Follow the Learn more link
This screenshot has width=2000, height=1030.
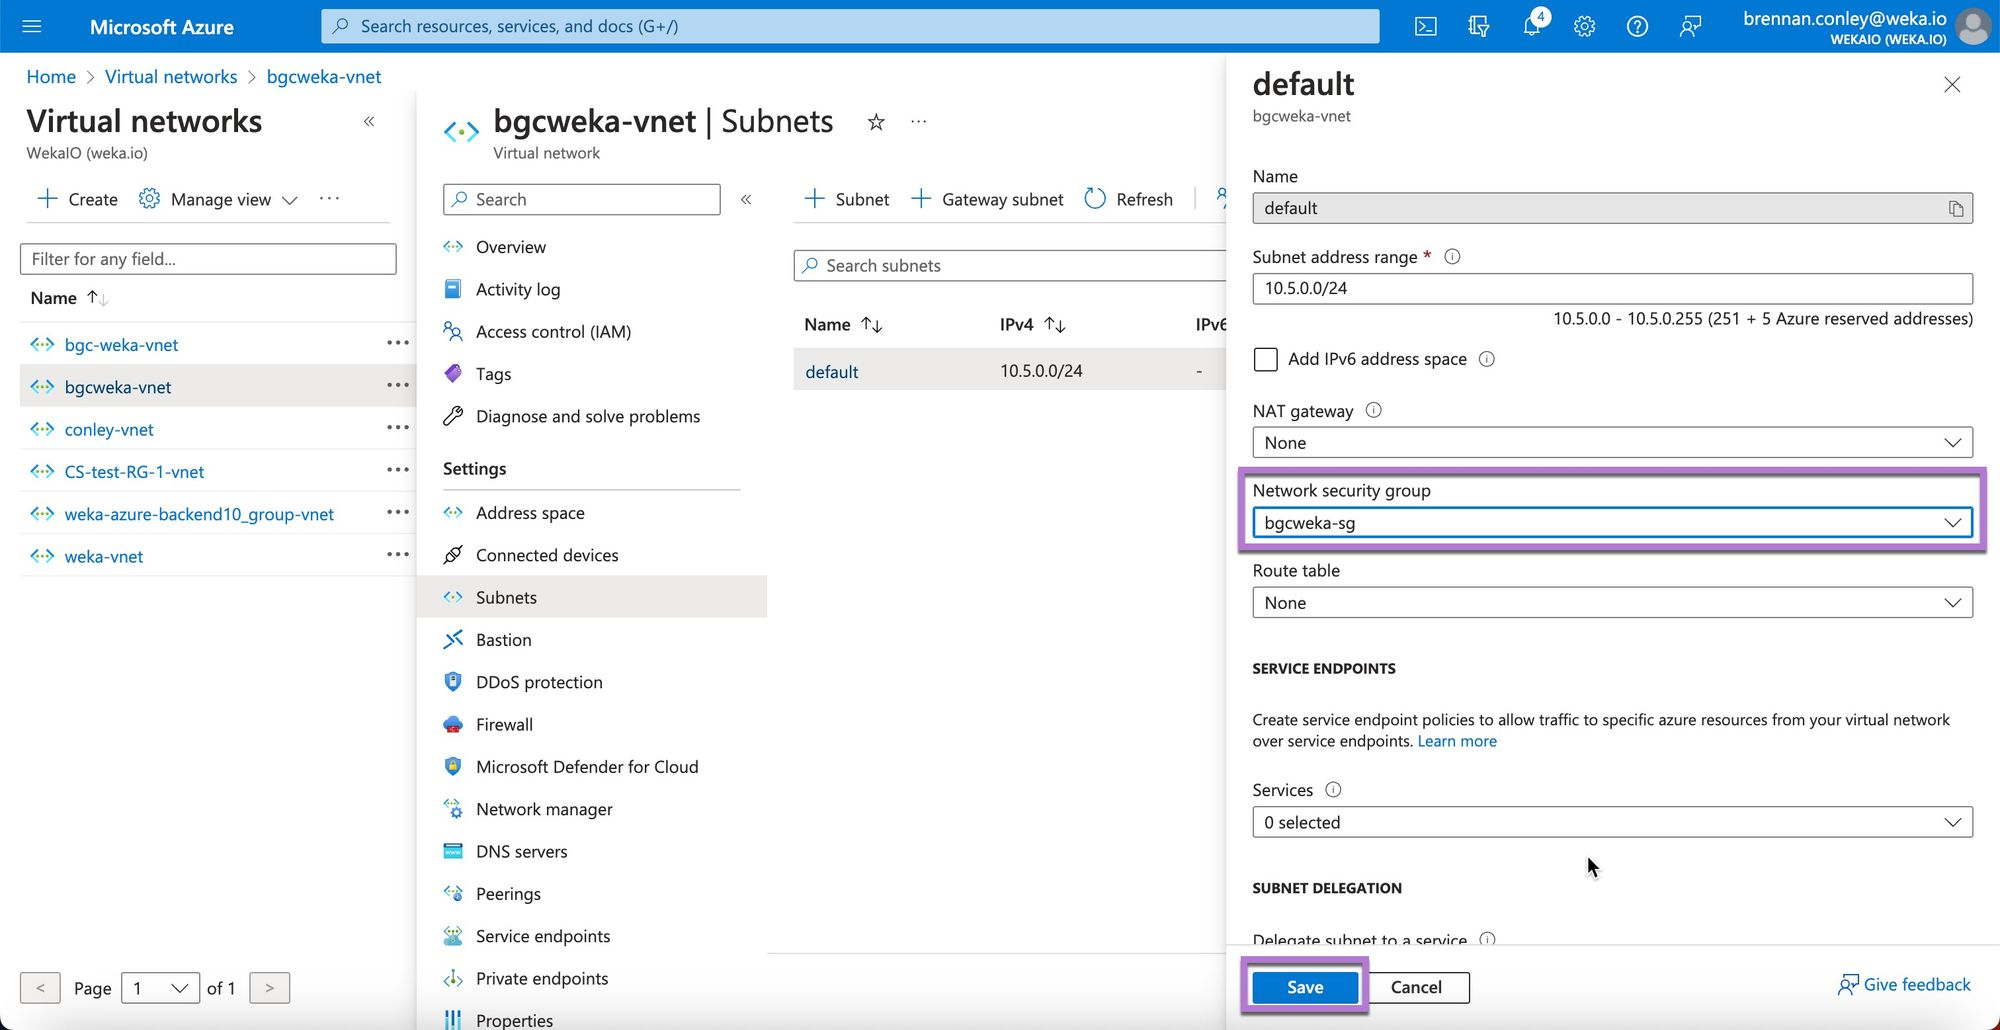click(x=1456, y=742)
